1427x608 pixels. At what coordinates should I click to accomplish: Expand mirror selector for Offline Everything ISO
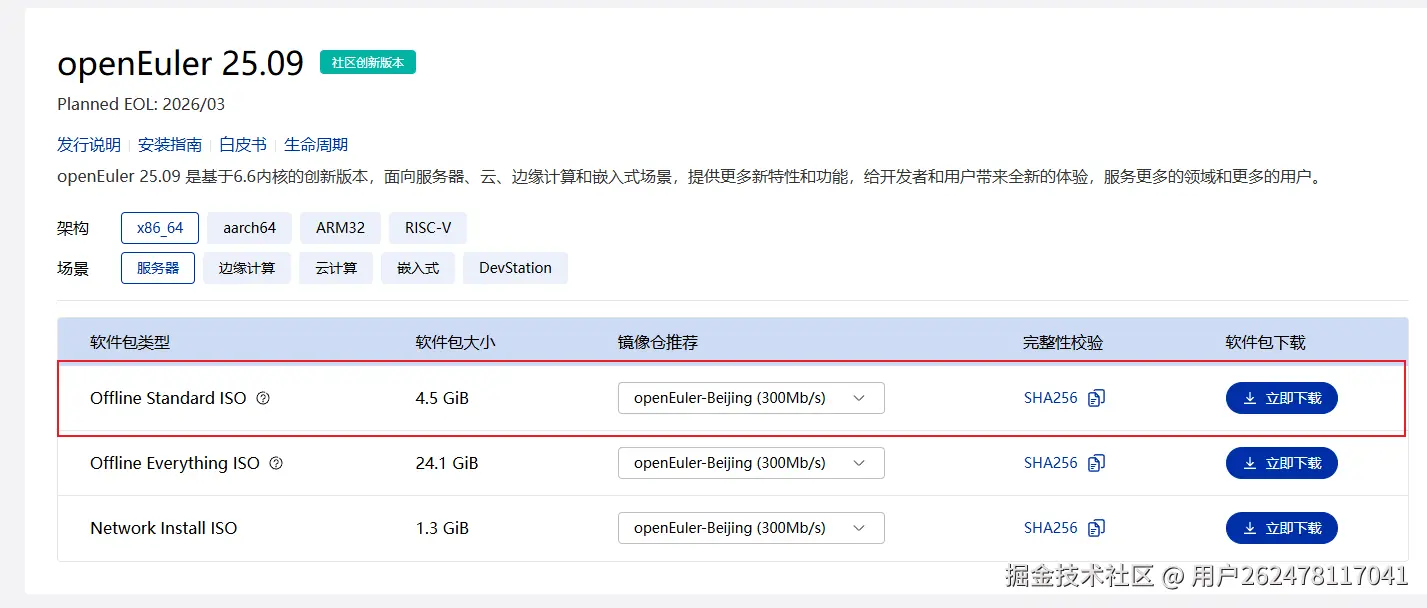(751, 463)
